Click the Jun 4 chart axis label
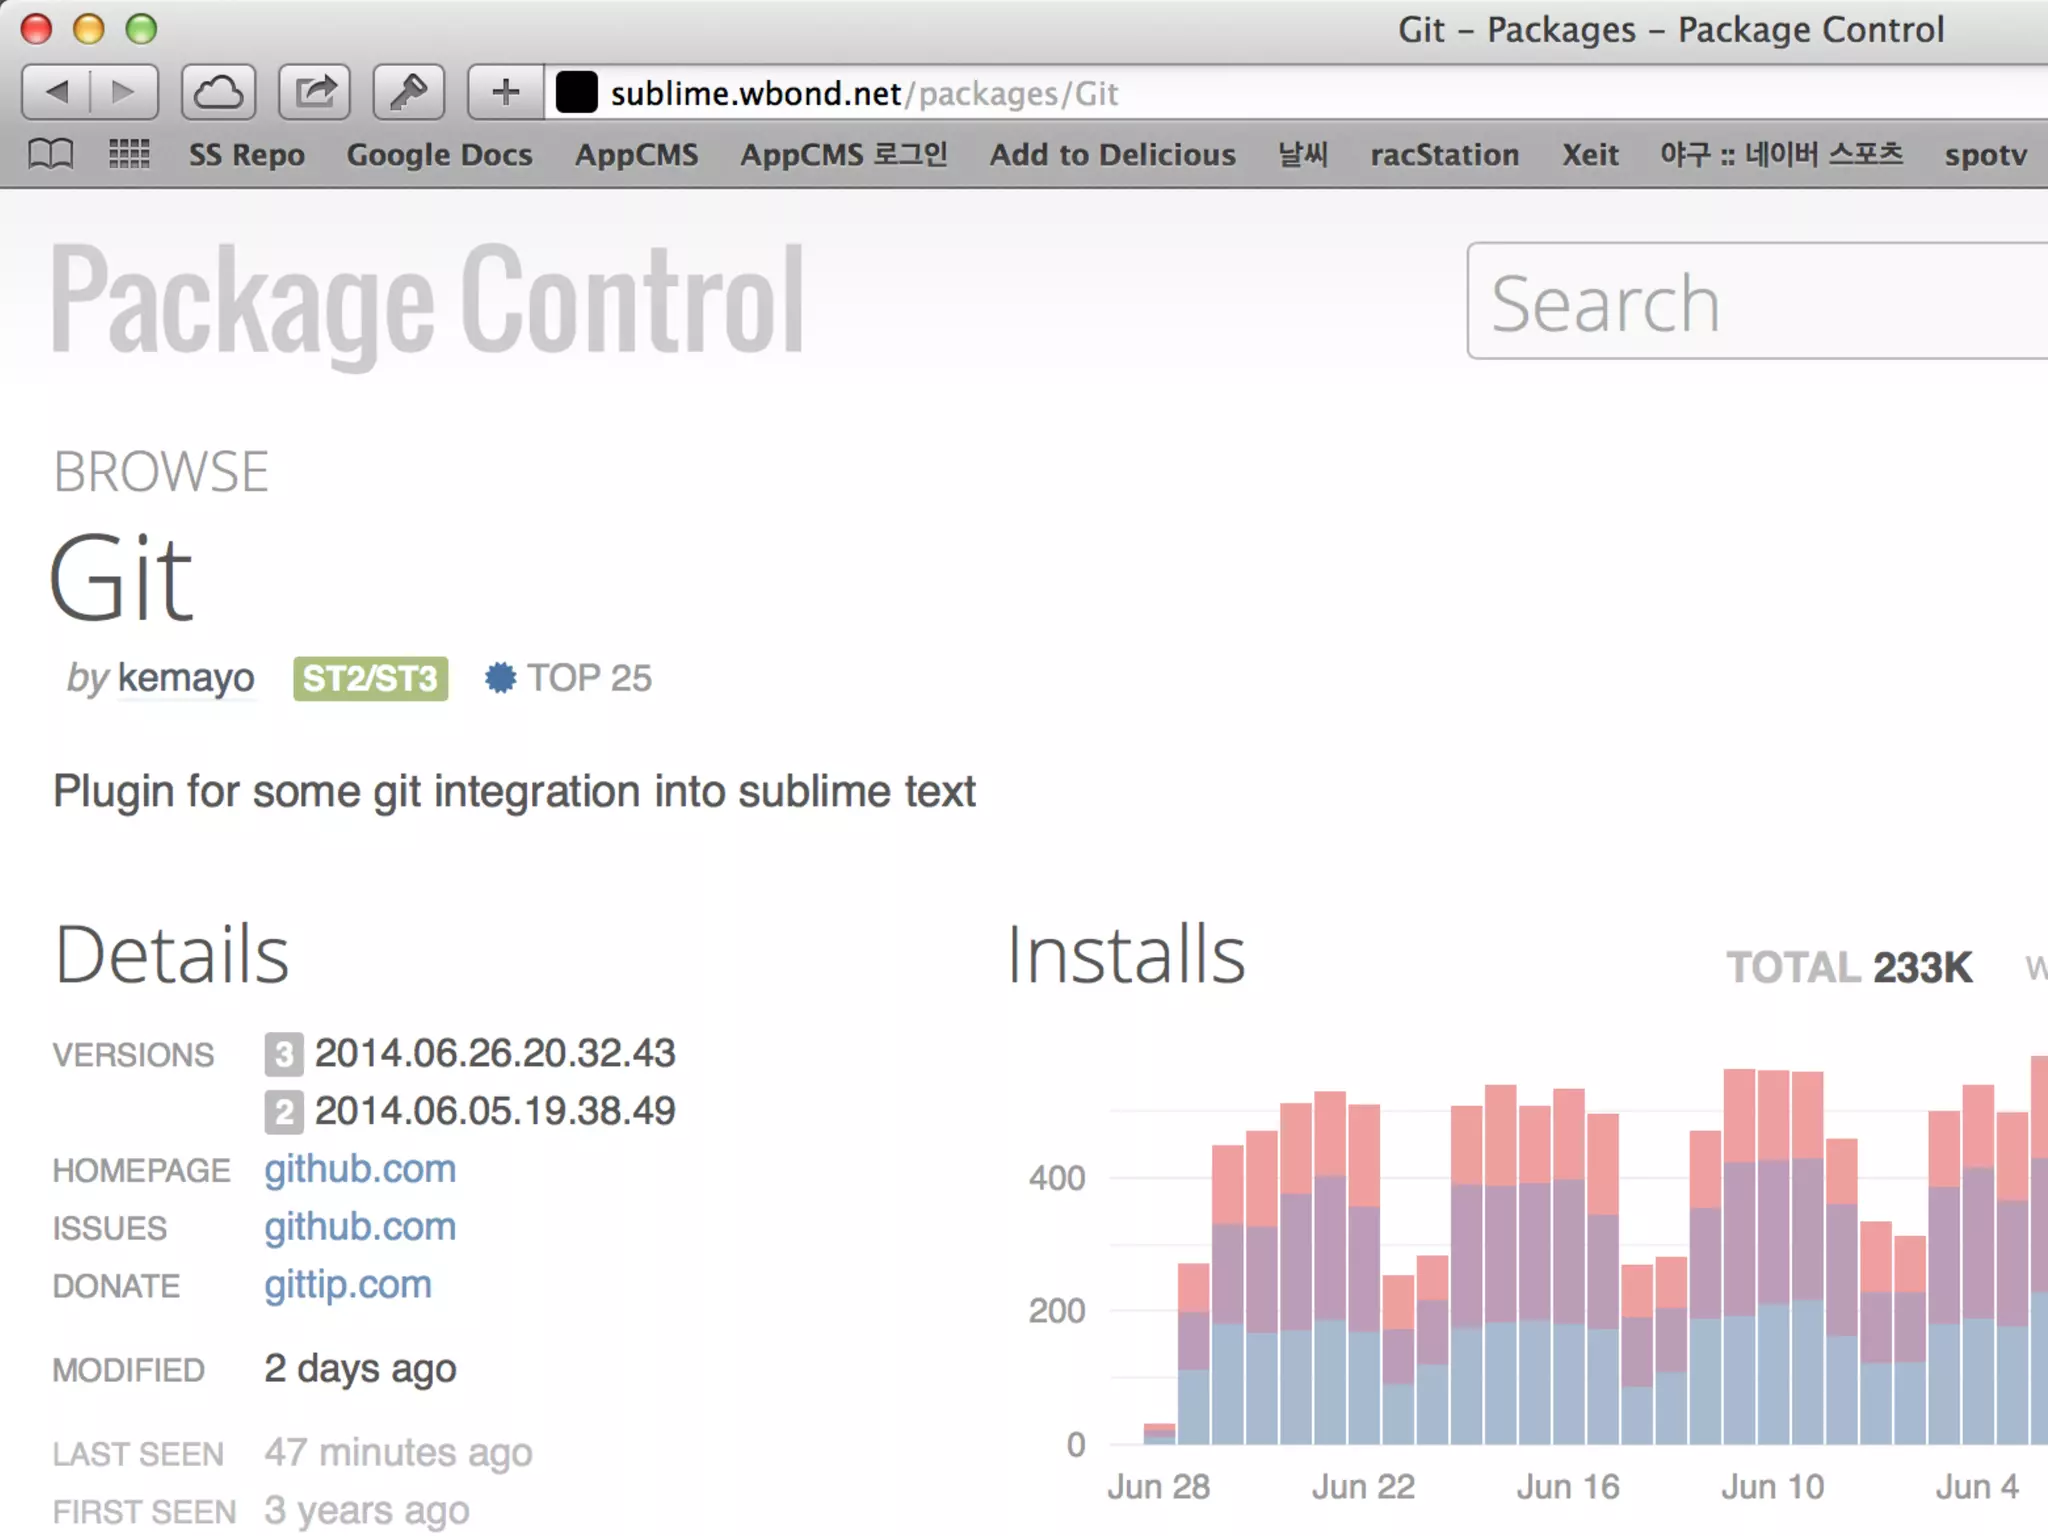This screenshot has height=1536, width=2048. coord(1976,1487)
